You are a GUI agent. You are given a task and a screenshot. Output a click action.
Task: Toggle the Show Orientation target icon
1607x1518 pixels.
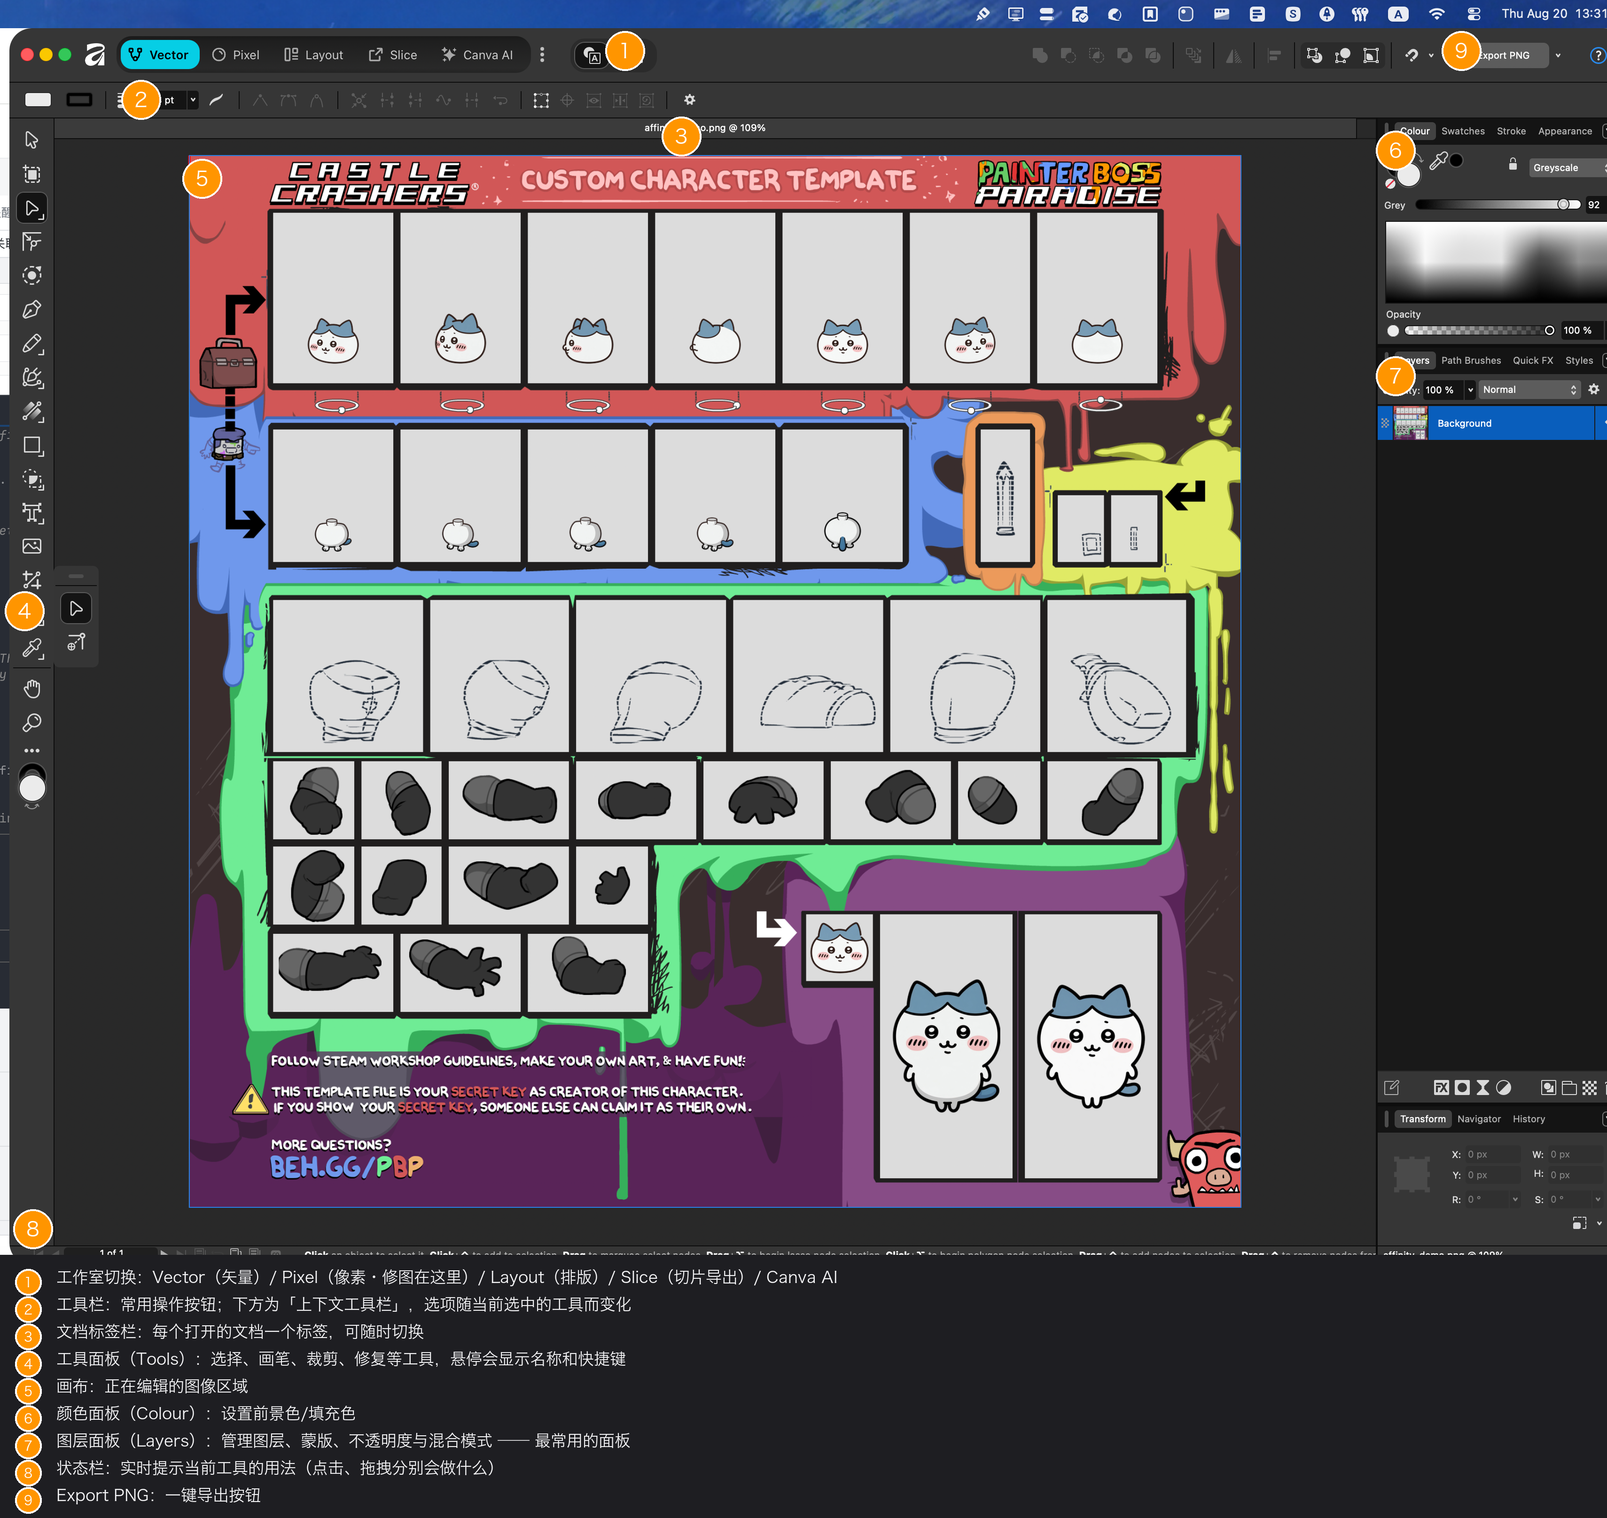coord(567,100)
